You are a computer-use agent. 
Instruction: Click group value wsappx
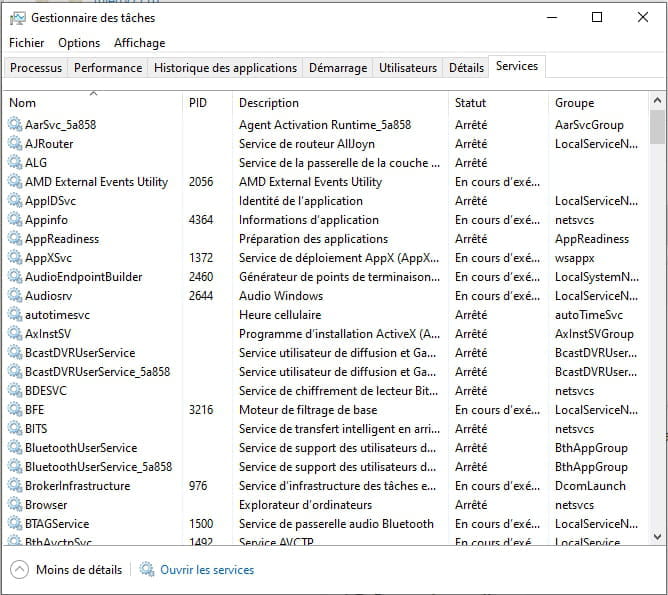coord(574,258)
